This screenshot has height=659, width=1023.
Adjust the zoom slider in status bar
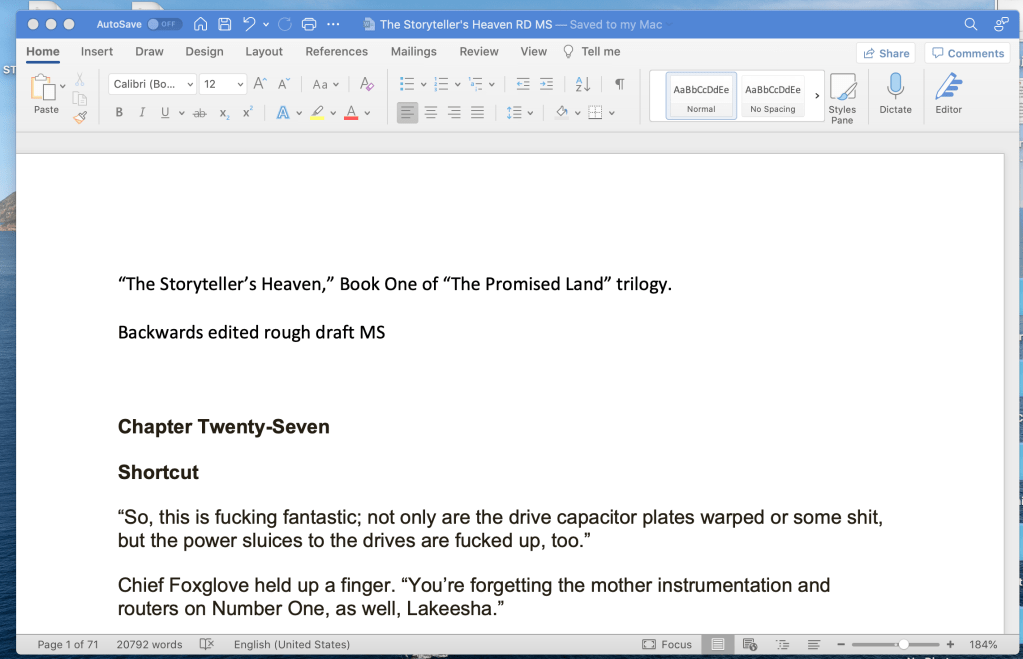[903, 645]
